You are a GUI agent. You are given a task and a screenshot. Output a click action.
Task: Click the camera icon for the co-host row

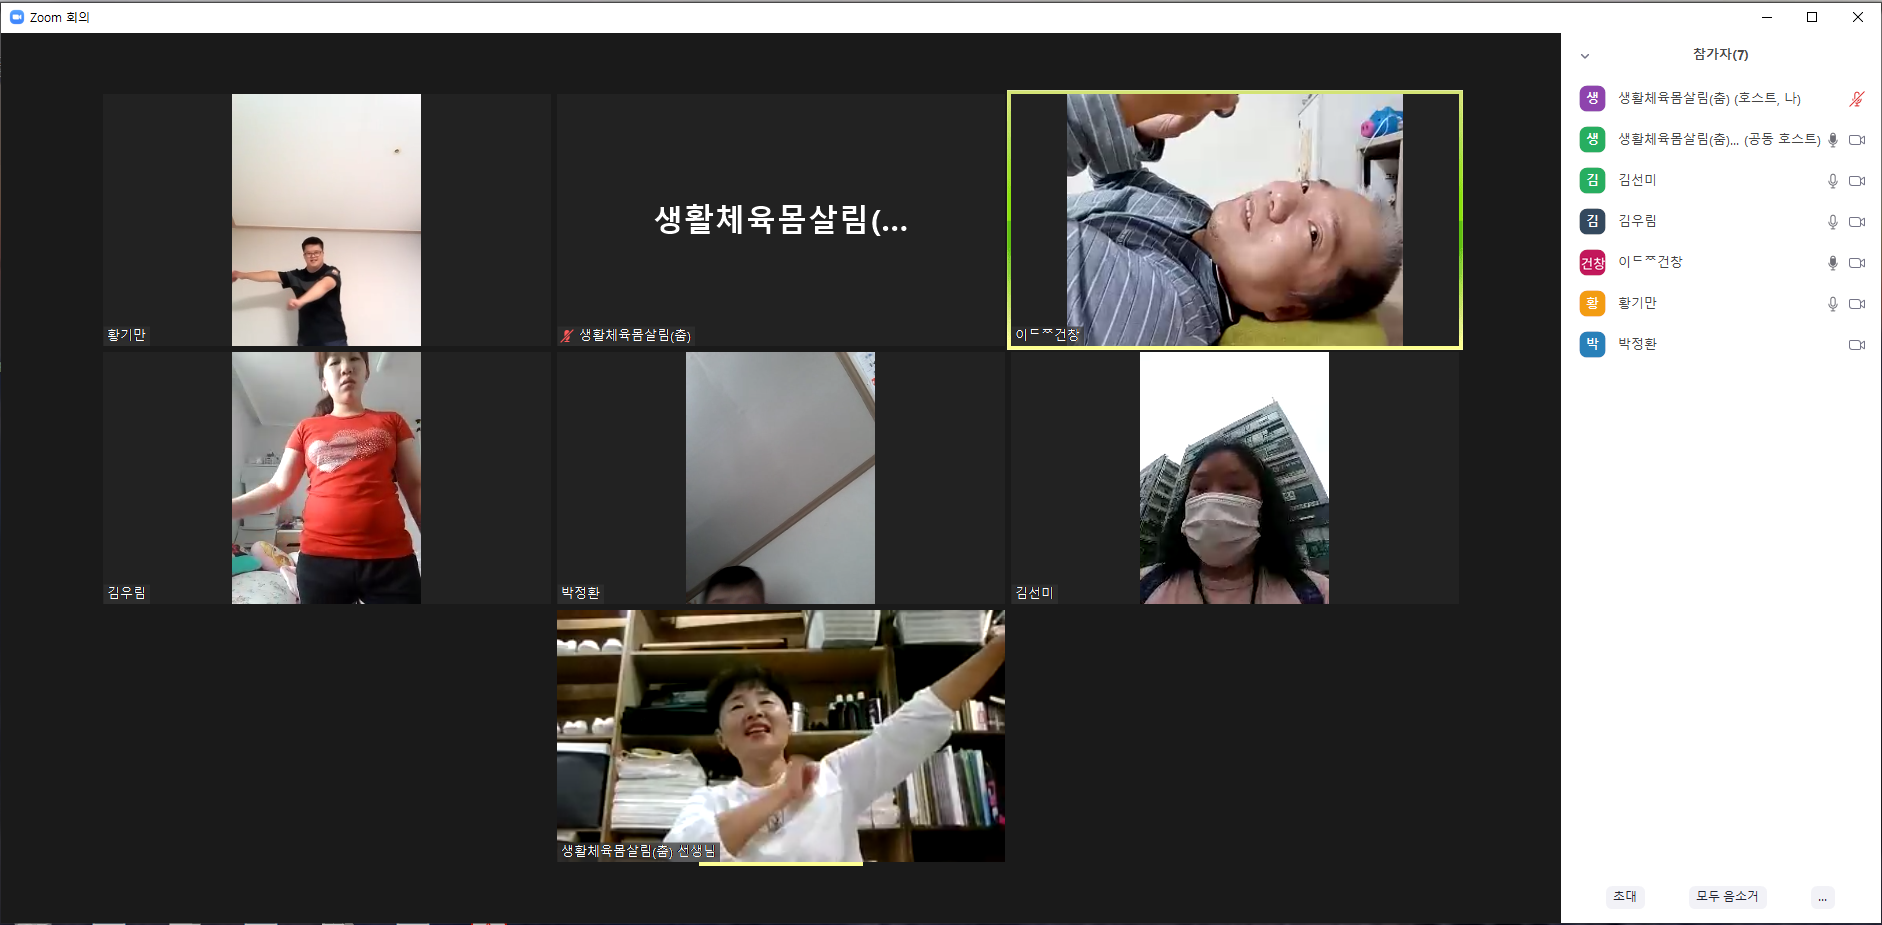pos(1857,140)
